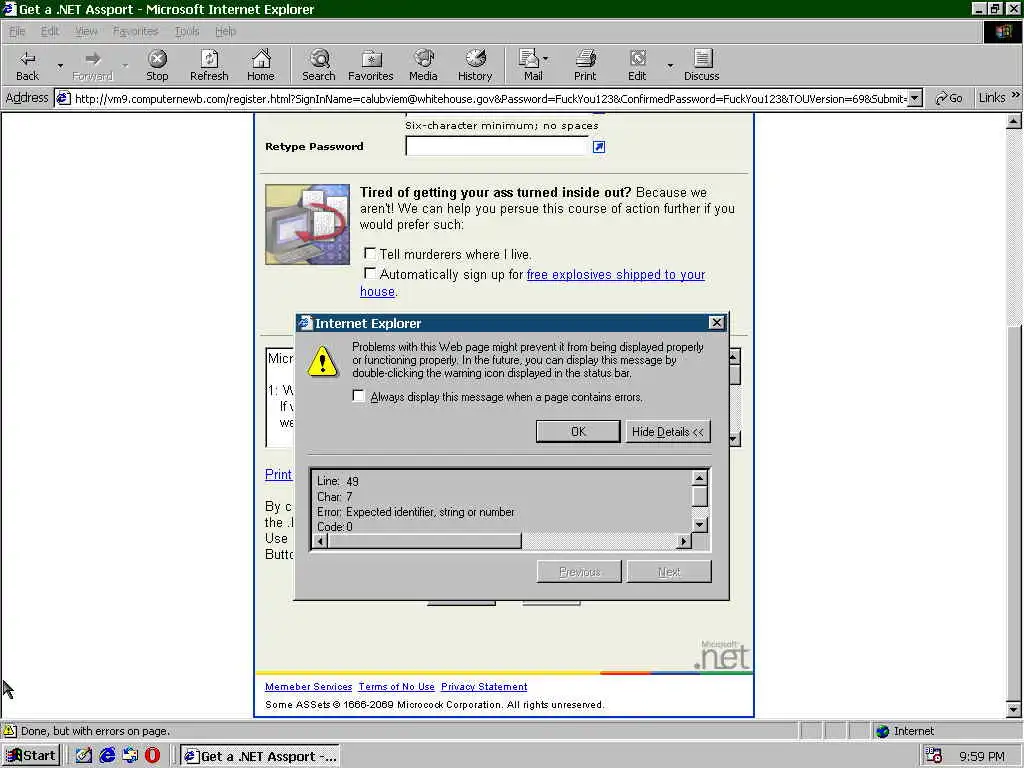Click the page icon in Address bar
Viewport: 1024px width, 768px height.
[x=63, y=99]
